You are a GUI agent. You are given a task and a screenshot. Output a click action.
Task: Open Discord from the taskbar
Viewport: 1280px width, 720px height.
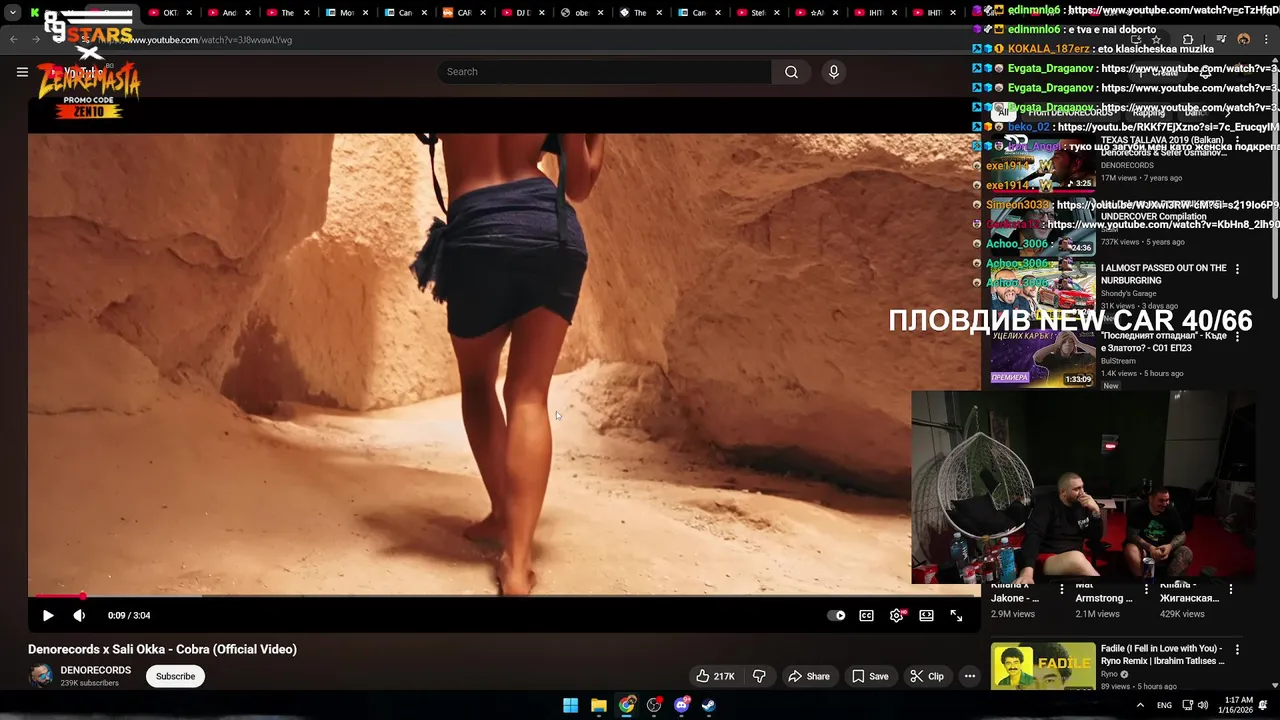(682, 705)
